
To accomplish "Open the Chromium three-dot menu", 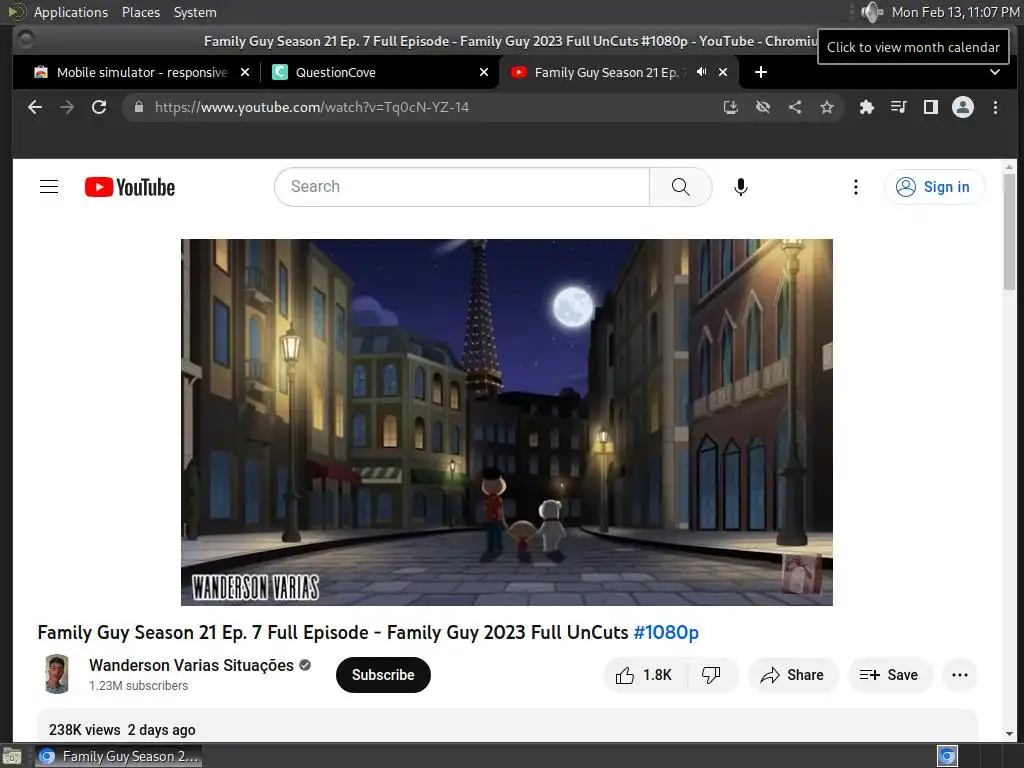I will click(x=995, y=107).
